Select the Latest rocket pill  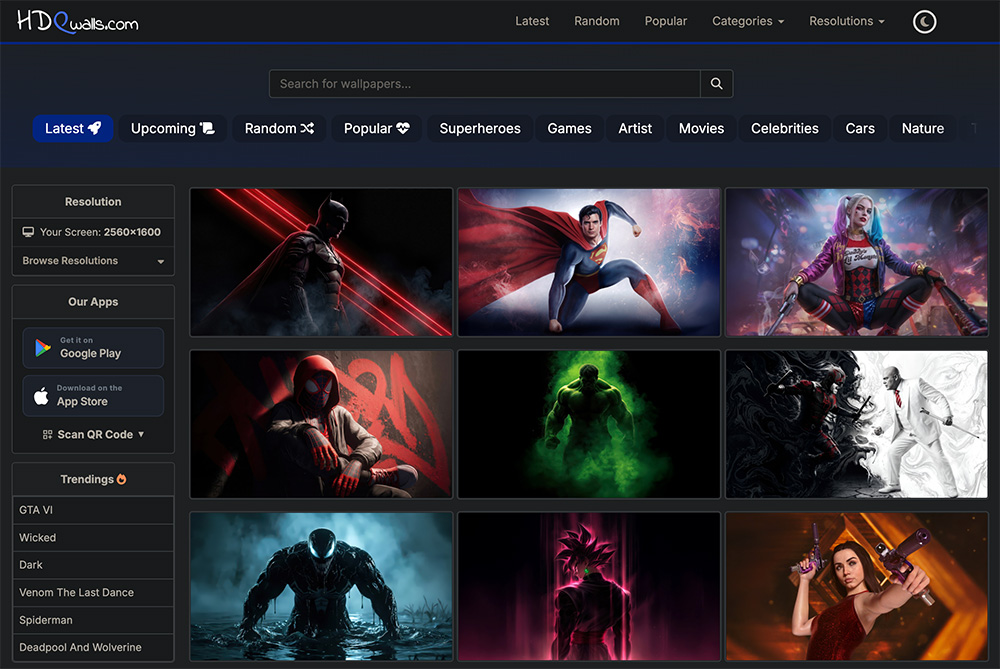coord(73,128)
